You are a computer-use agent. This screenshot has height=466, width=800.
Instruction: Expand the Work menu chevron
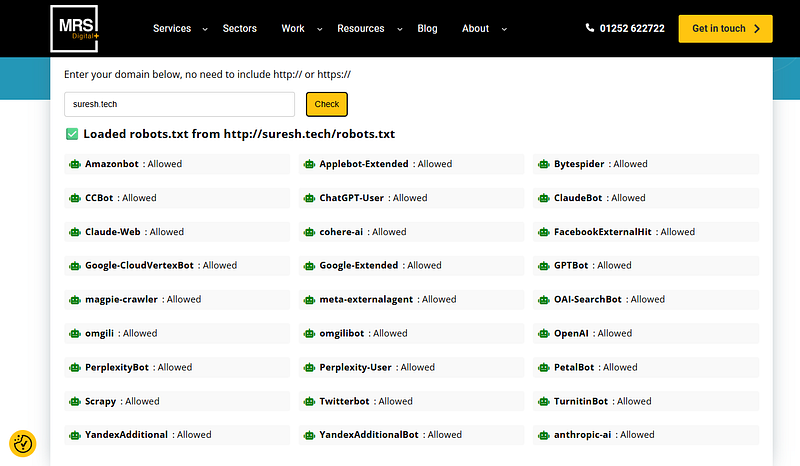(320, 29)
